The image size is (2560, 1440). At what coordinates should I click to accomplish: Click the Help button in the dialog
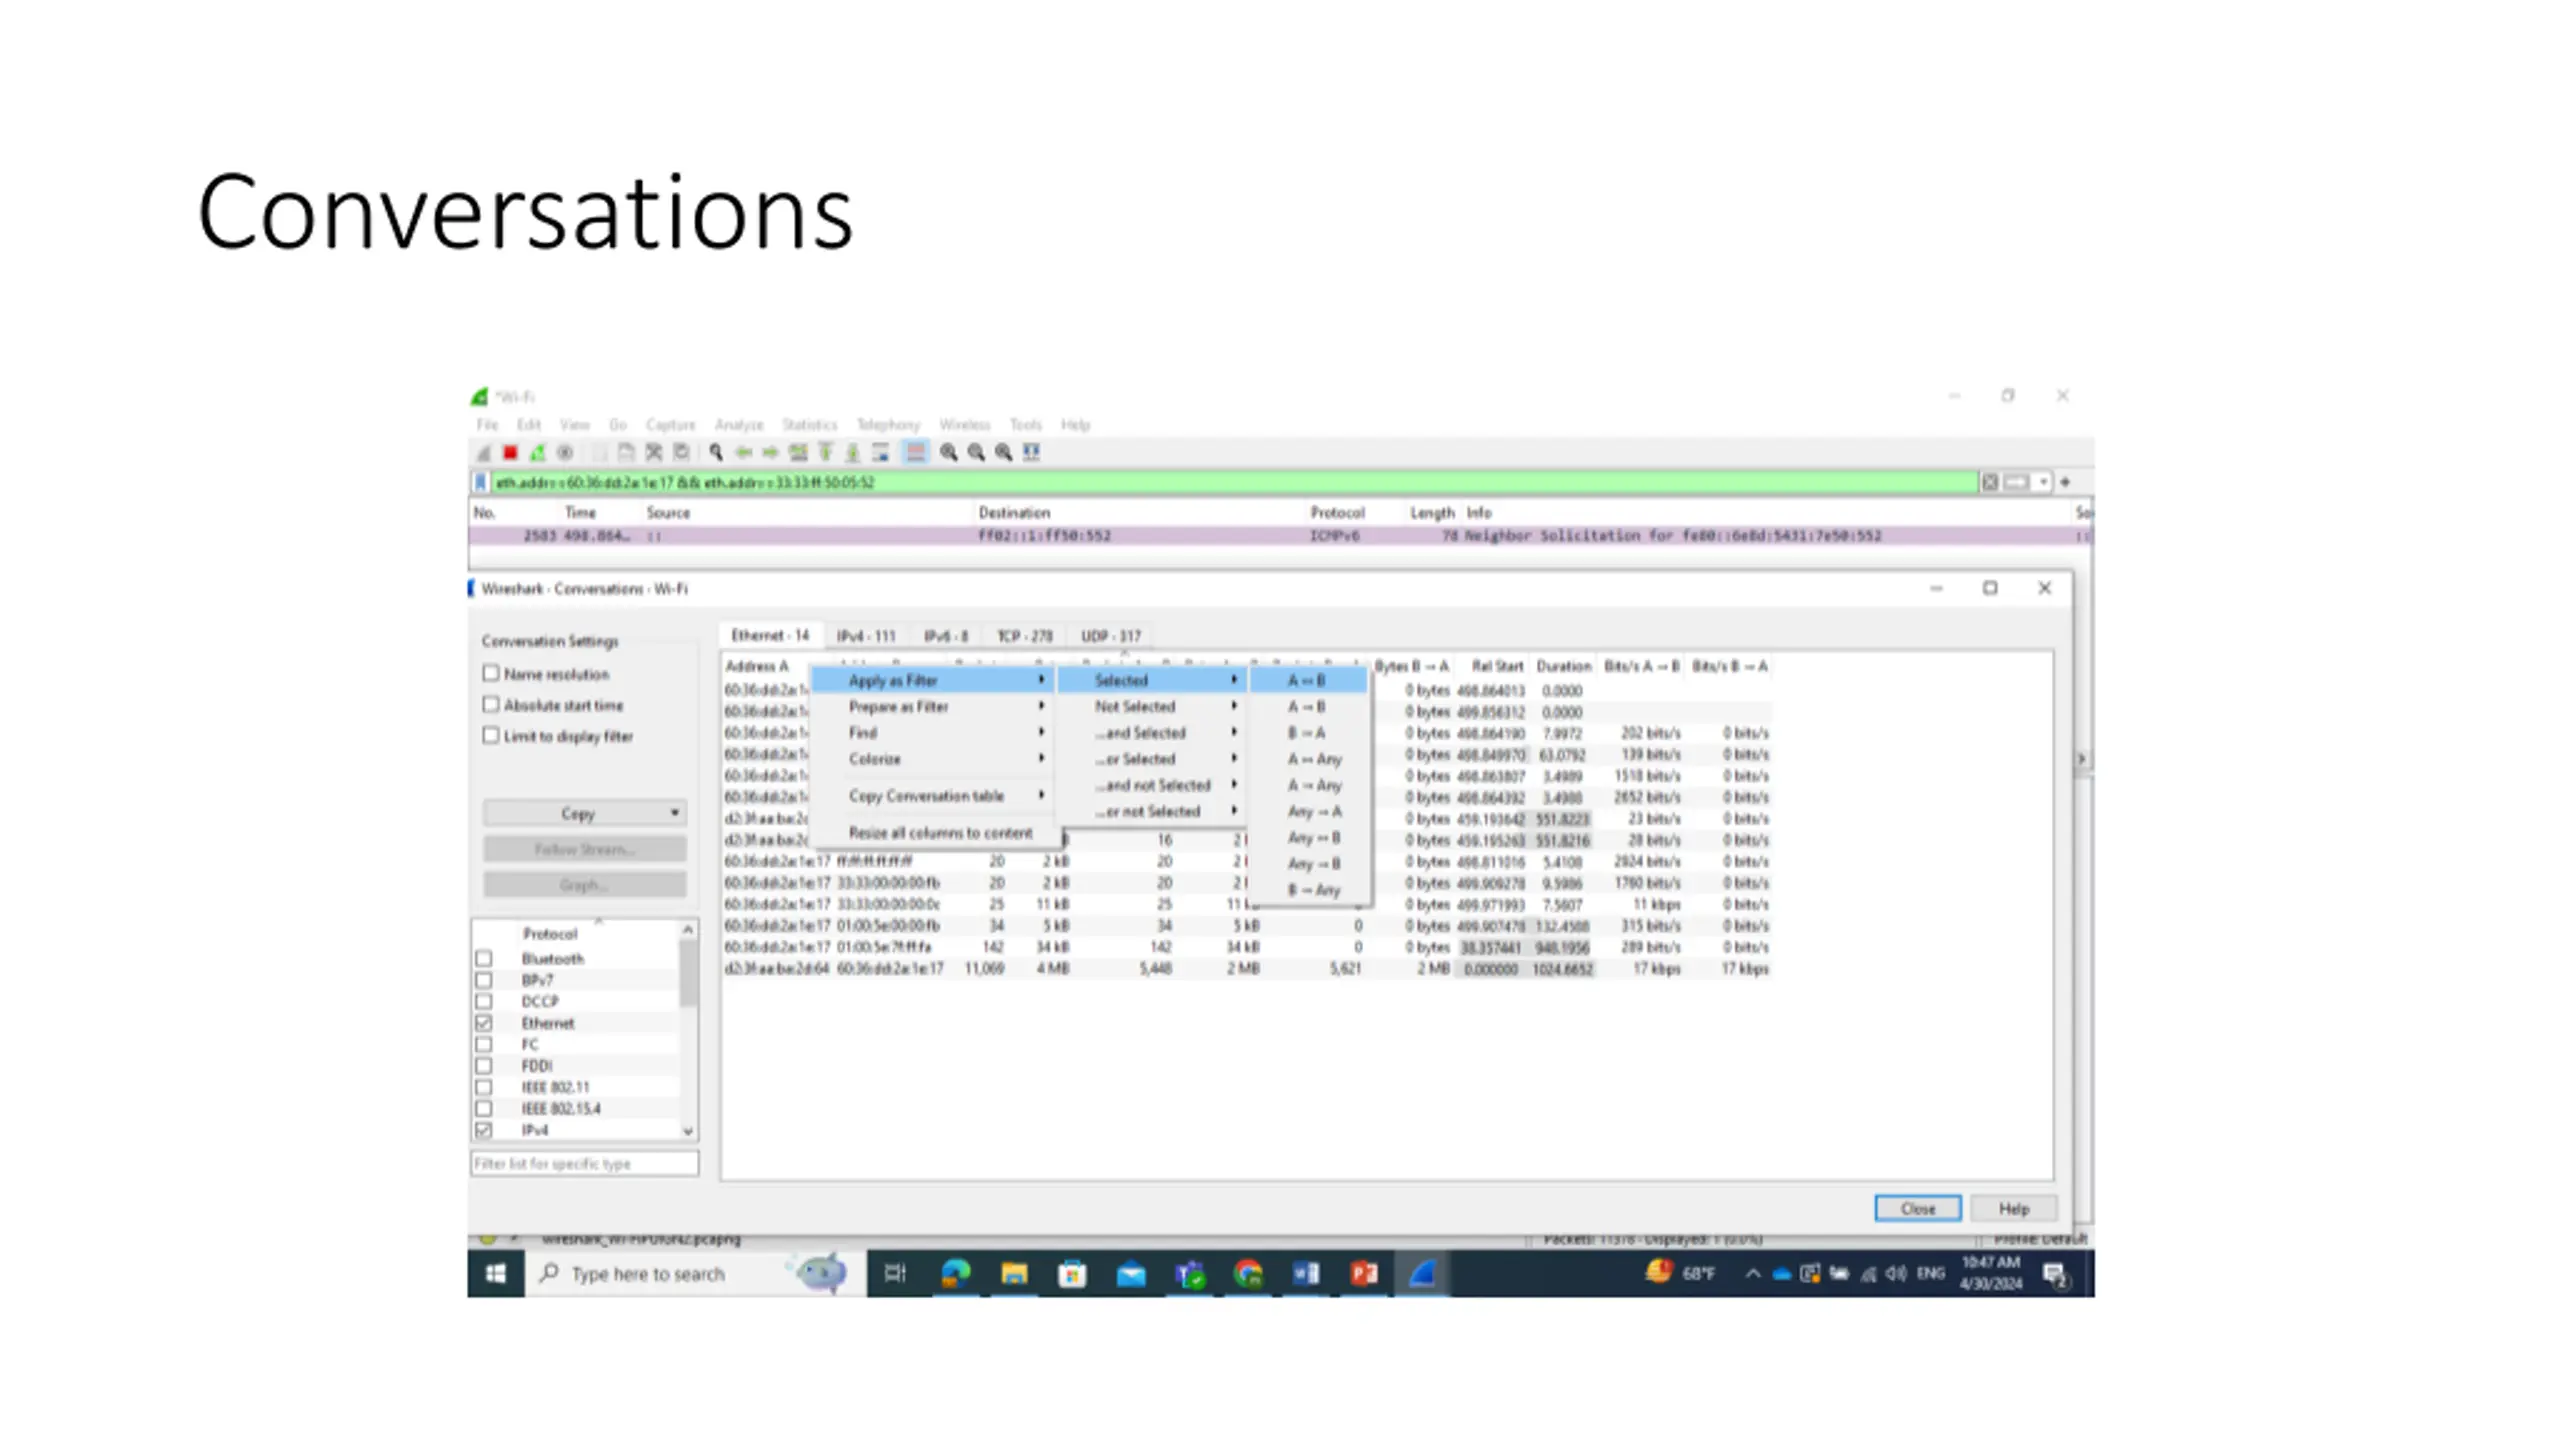2014,1208
